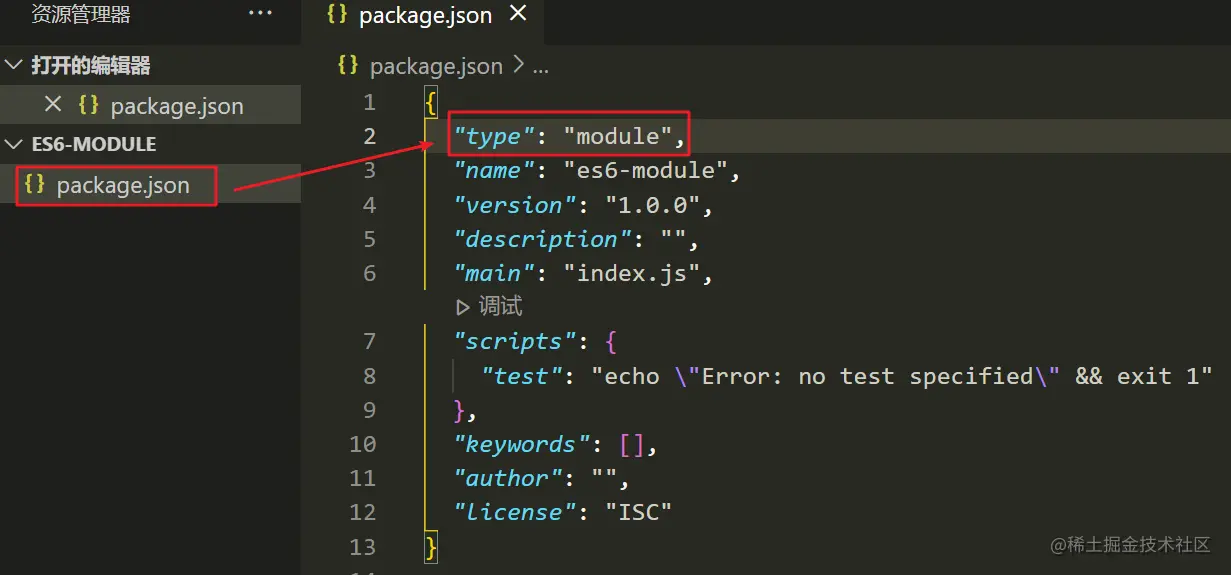Click the package.json breadcrumb item
The image size is (1231, 575).
436,66
